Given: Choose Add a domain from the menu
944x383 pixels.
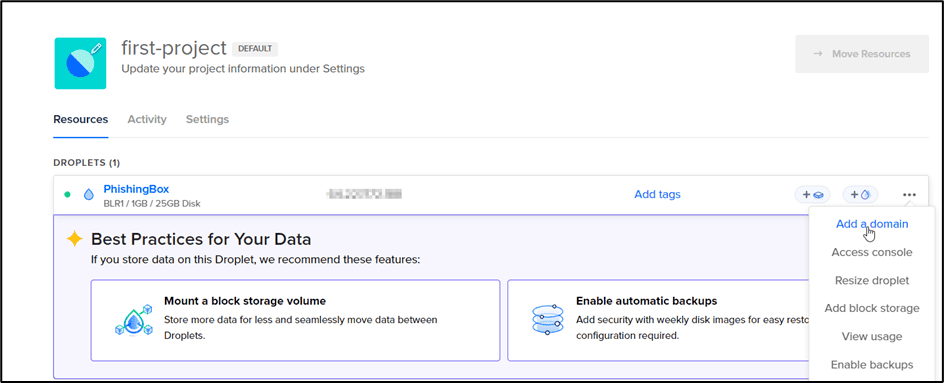Looking at the screenshot, I should (872, 224).
